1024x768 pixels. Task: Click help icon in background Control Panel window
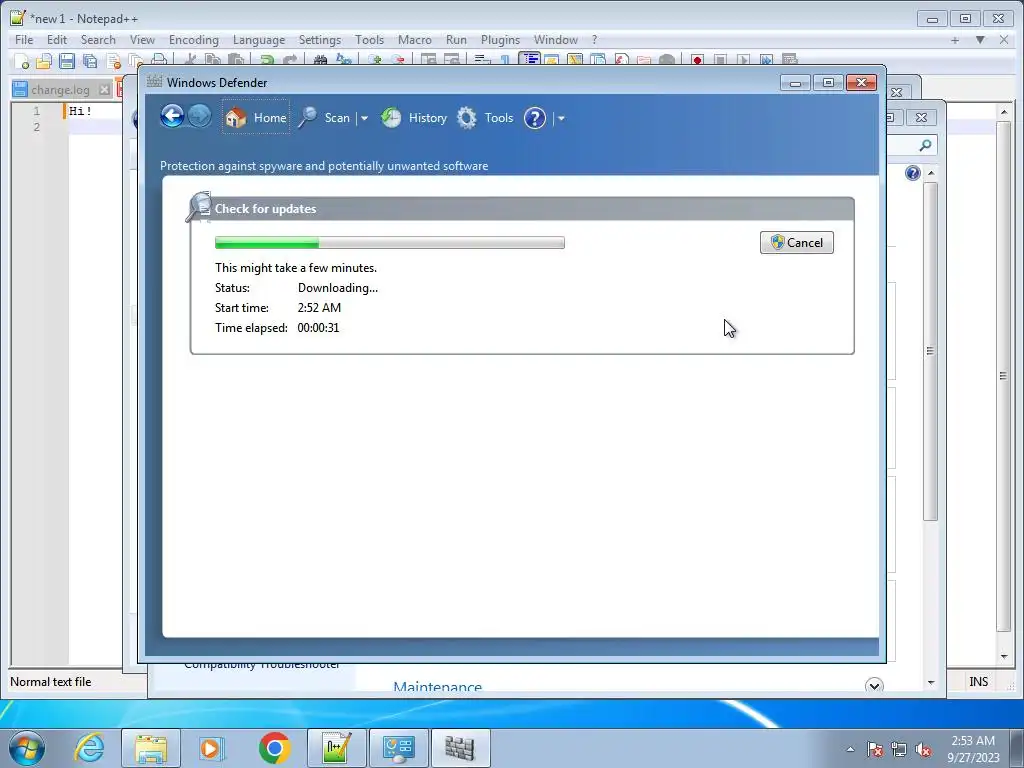pyautogui.click(x=912, y=173)
